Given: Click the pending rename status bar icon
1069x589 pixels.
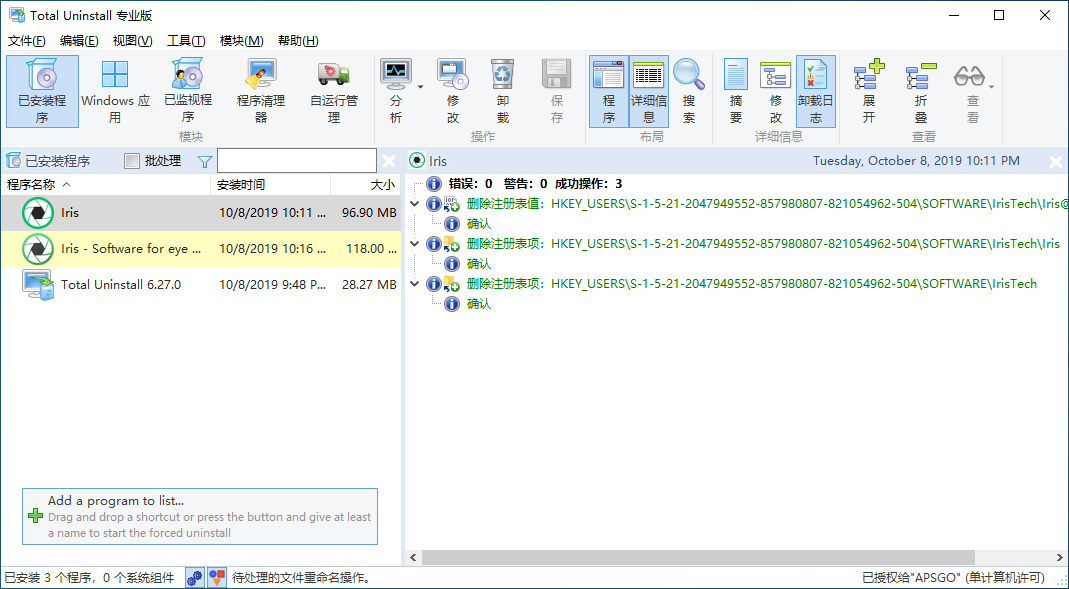Looking at the screenshot, I should click(217, 578).
